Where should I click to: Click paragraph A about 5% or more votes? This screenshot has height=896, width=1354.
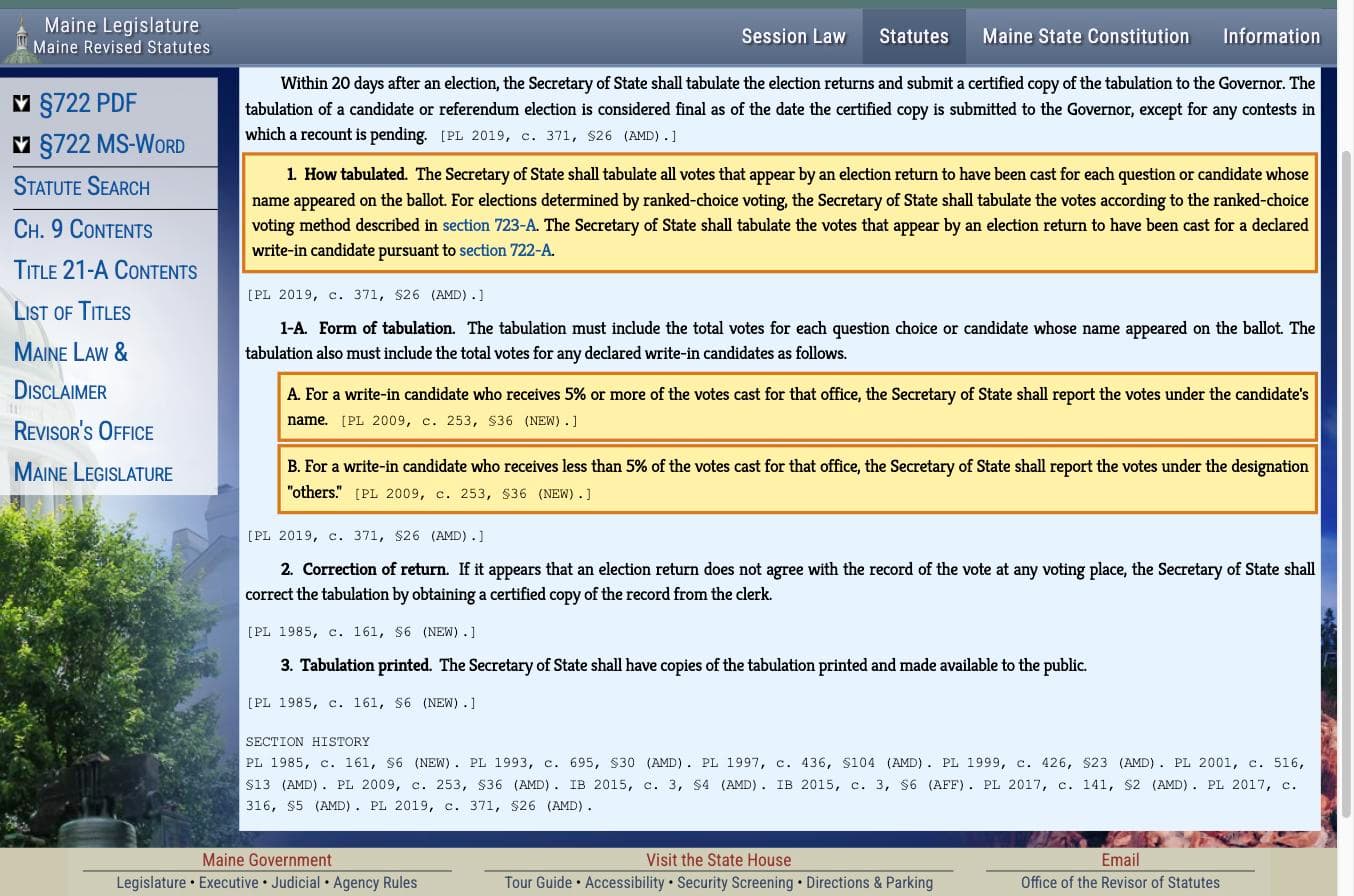(x=797, y=407)
